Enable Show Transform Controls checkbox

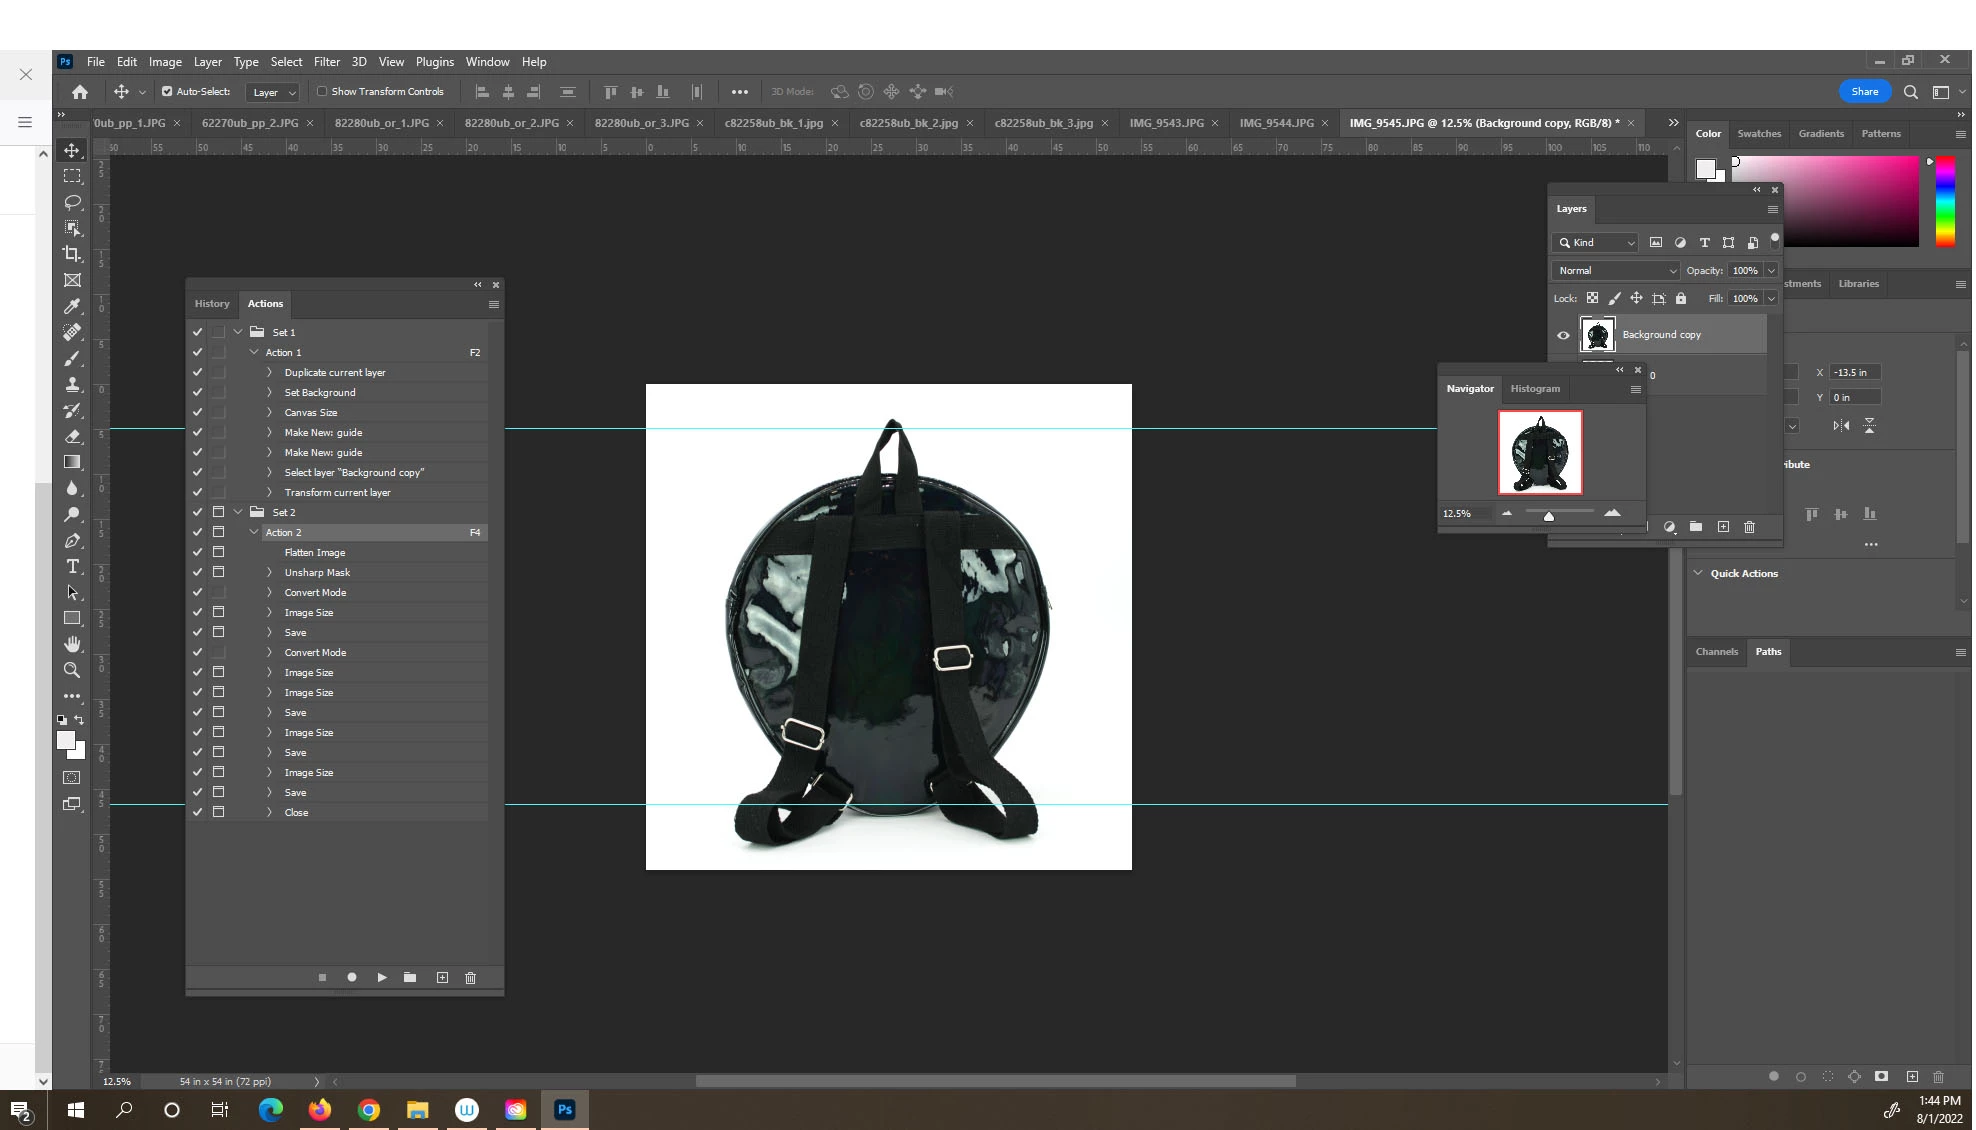point(322,91)
